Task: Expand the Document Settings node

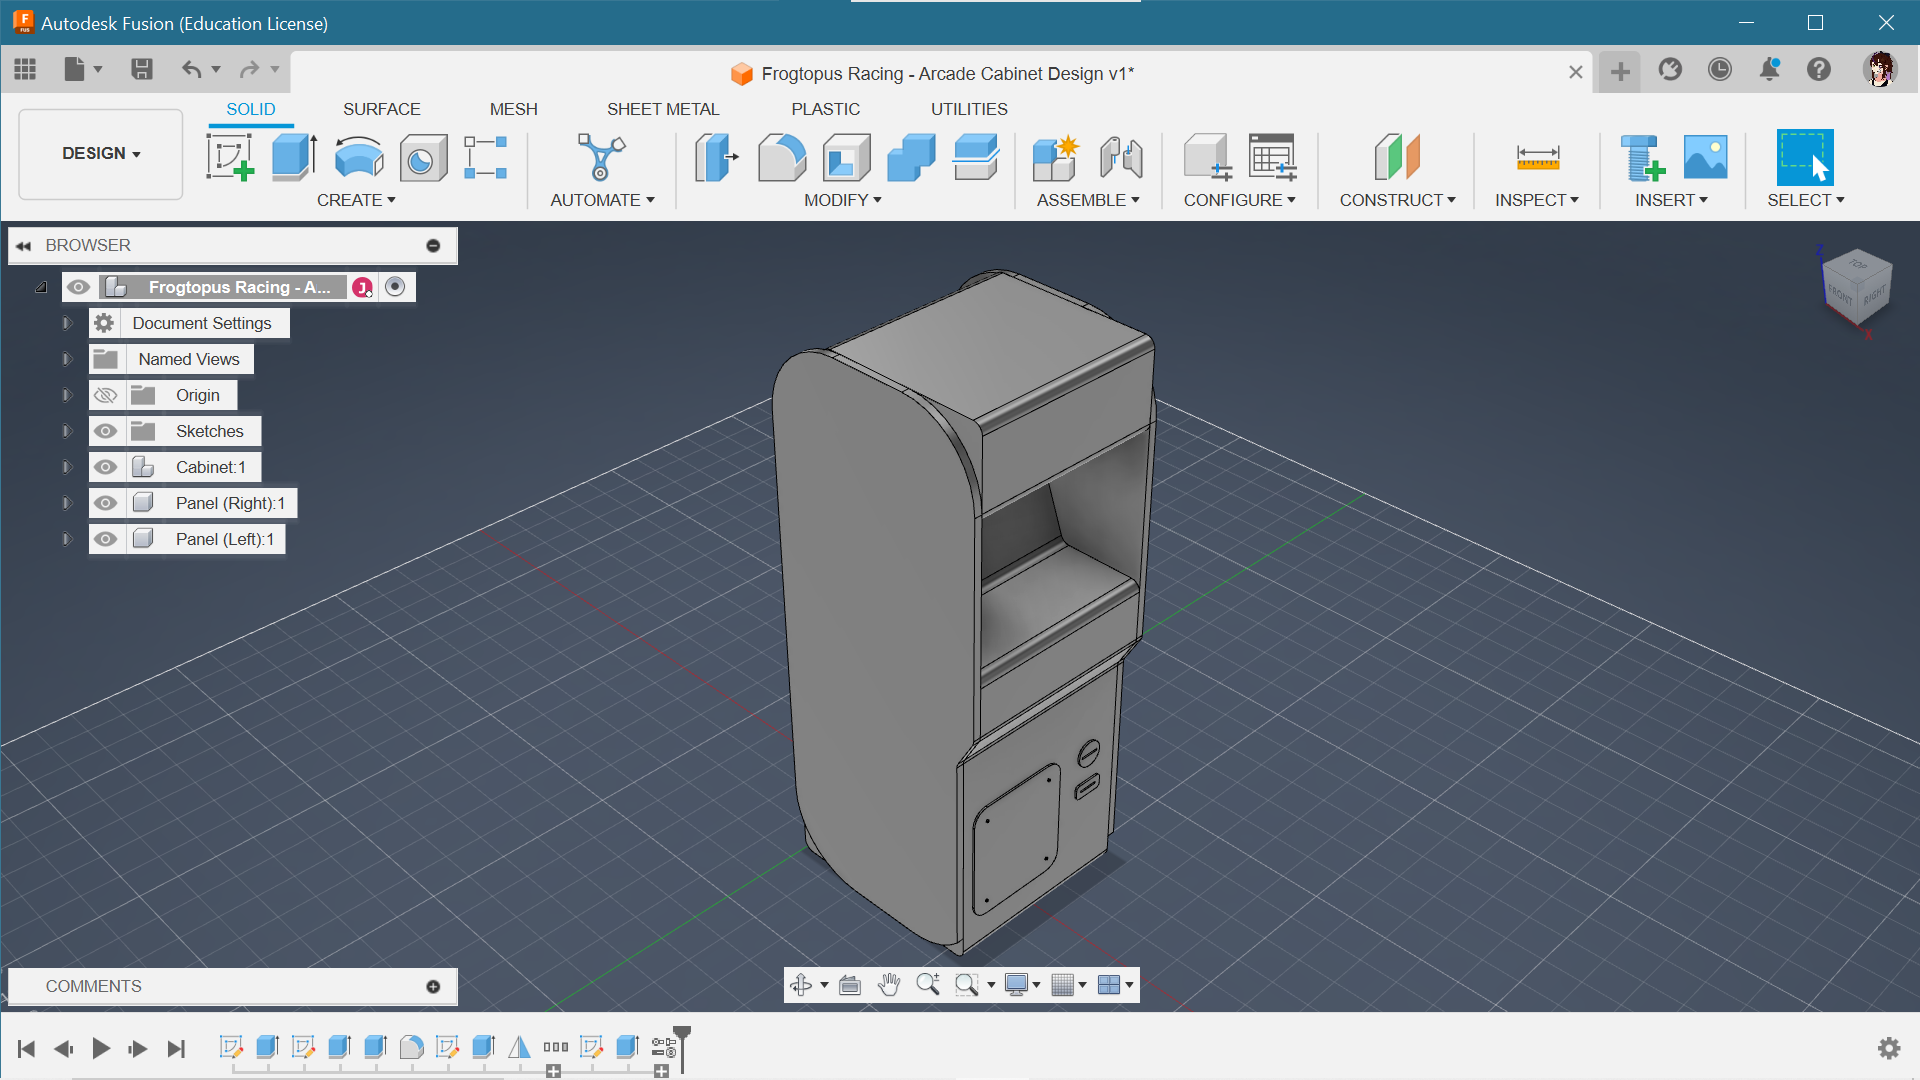Action: pos(67,323)
